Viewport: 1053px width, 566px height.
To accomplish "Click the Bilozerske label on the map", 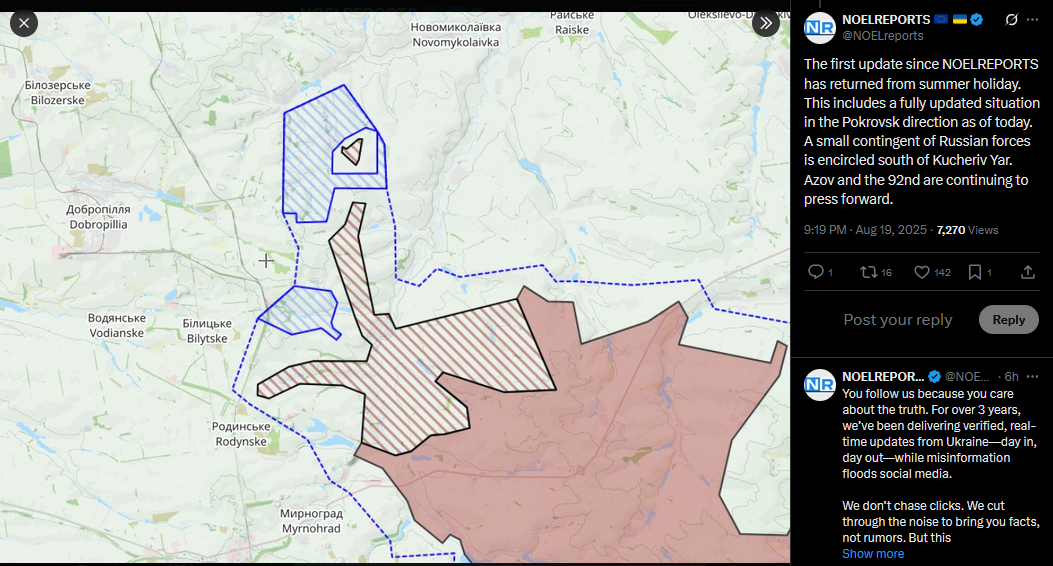I will 58,93.
